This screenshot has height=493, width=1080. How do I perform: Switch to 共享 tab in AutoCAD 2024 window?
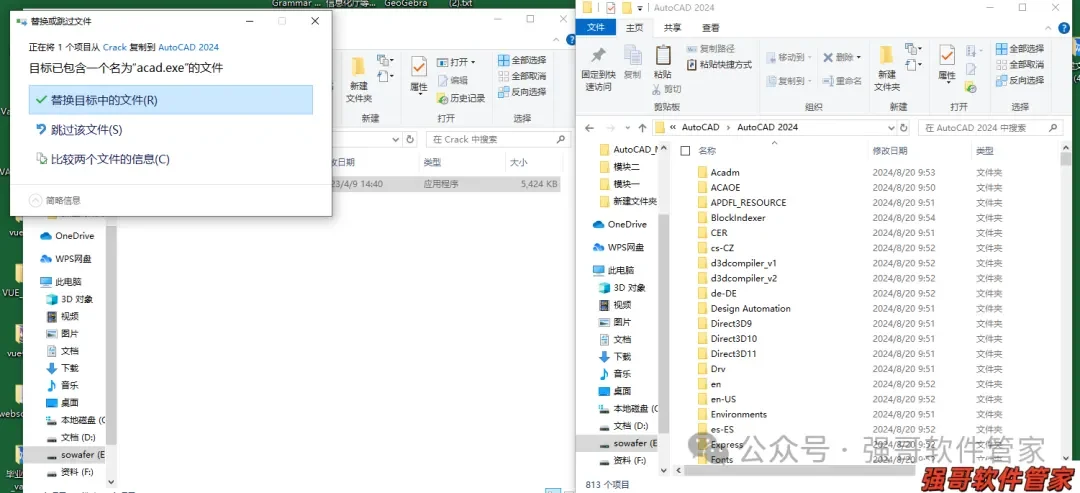(x=672, y=28)
